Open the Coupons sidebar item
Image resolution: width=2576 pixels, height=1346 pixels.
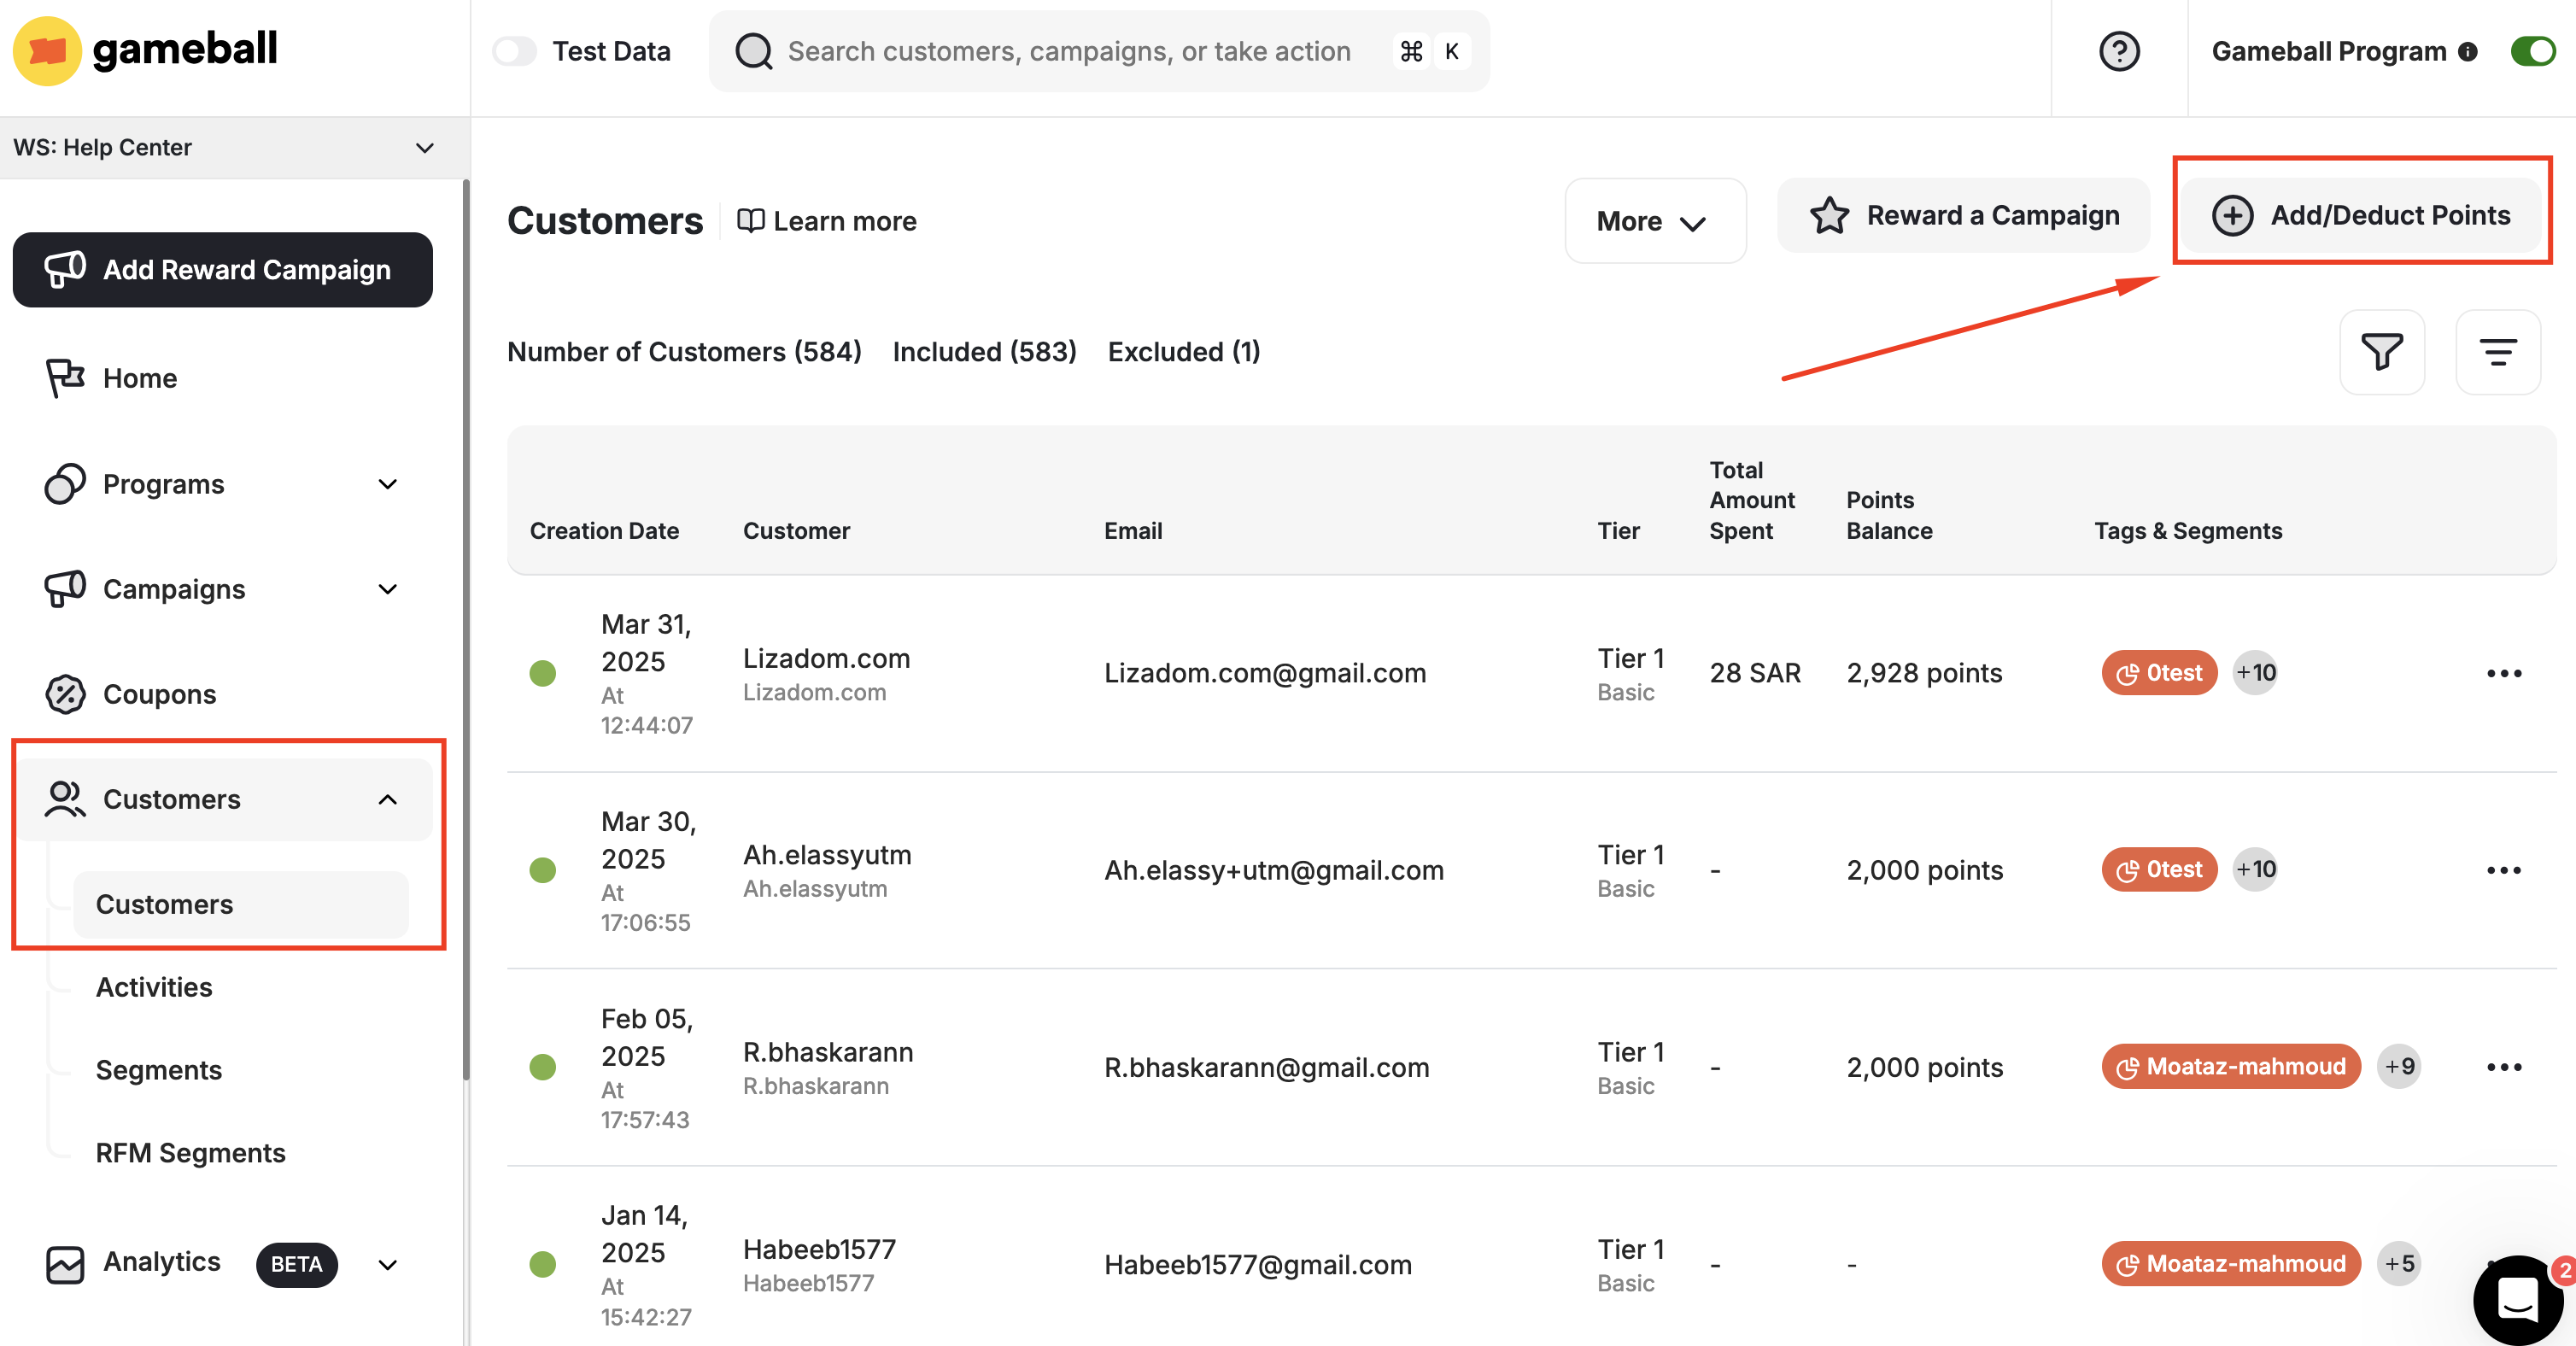159,694
